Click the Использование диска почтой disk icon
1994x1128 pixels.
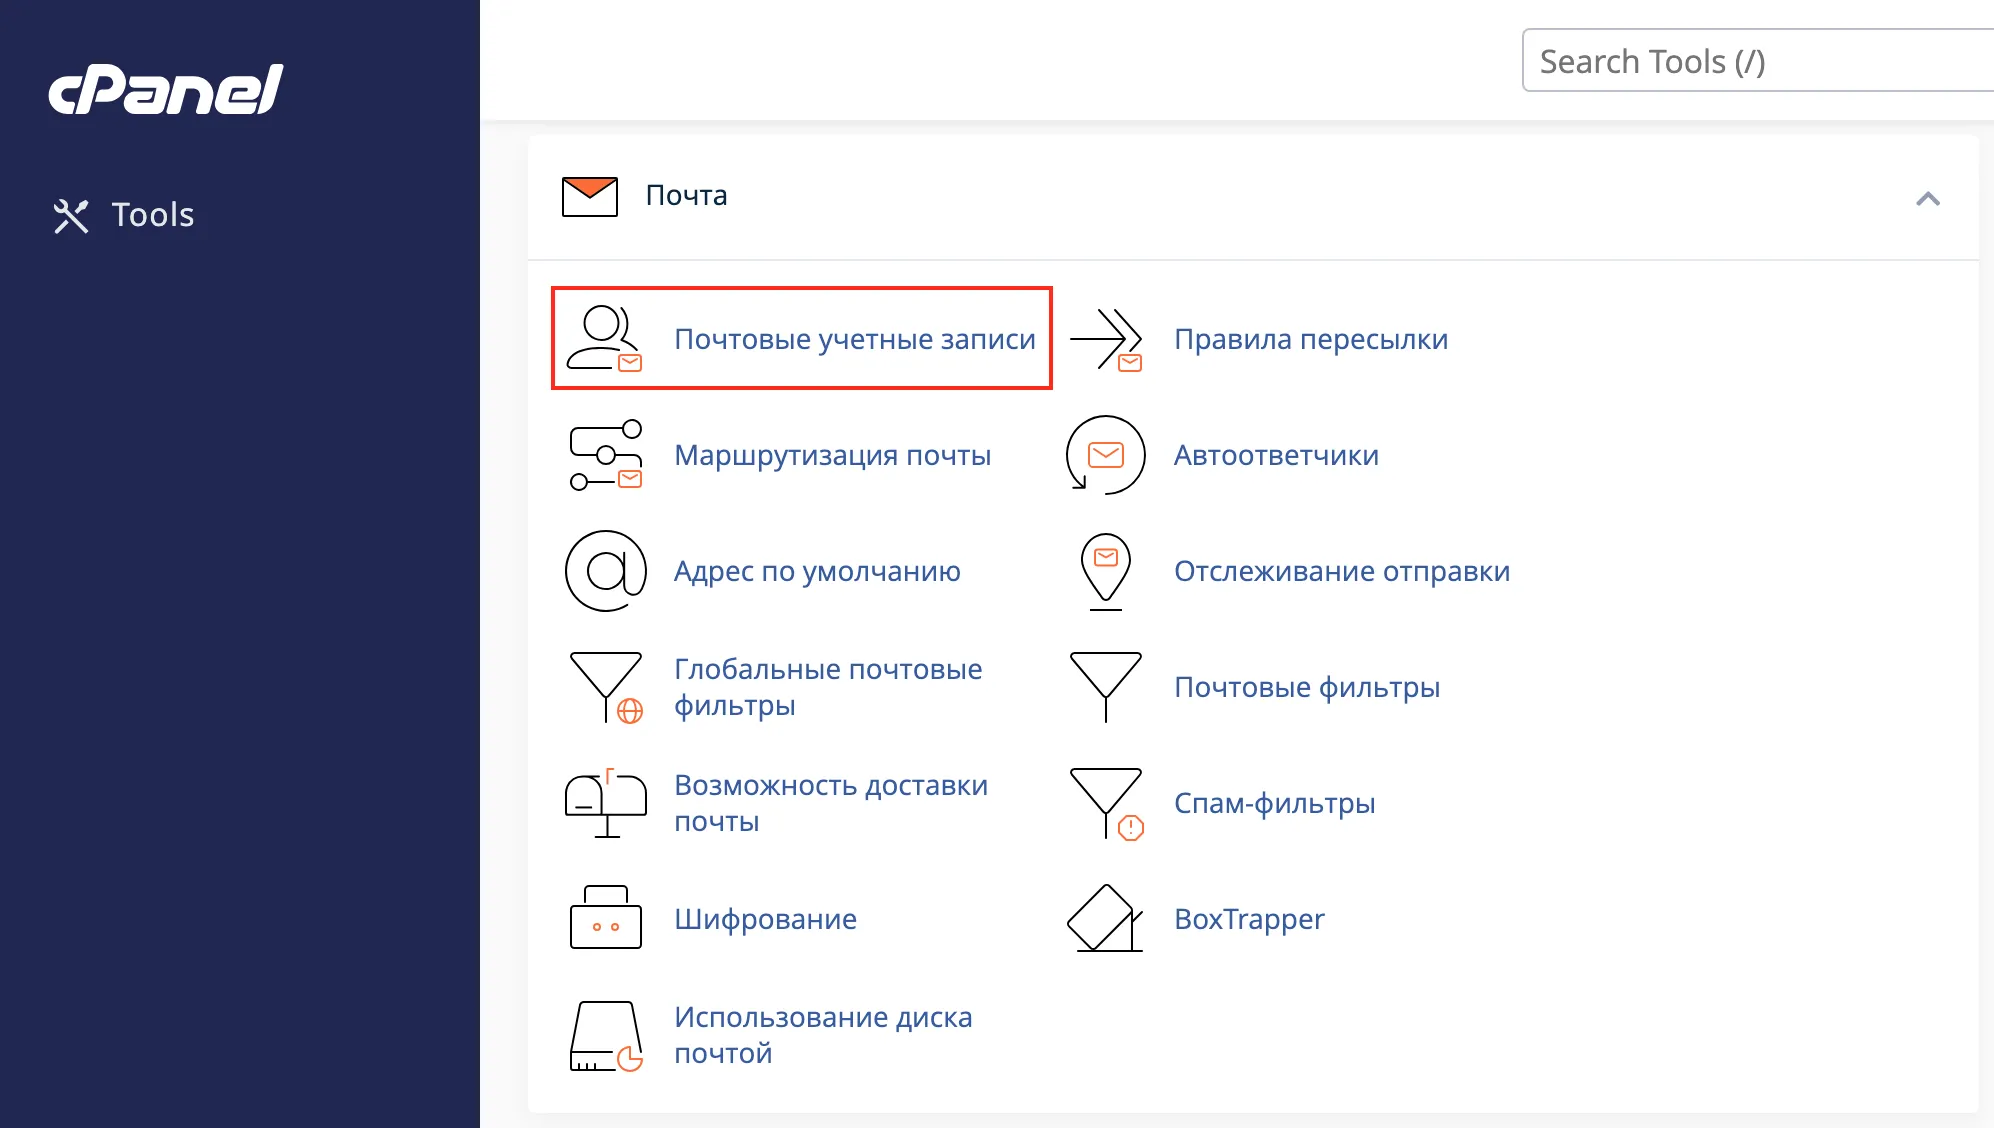(x=606, y=1036)
